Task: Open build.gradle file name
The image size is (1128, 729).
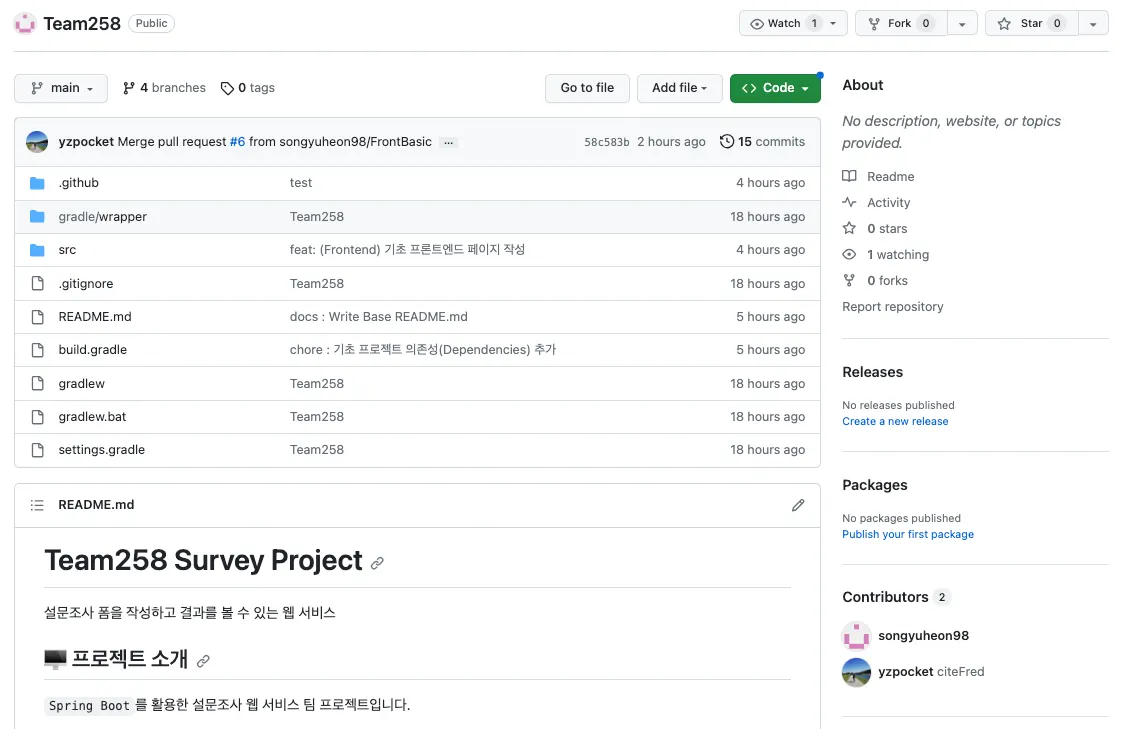Action: [92, 350]
